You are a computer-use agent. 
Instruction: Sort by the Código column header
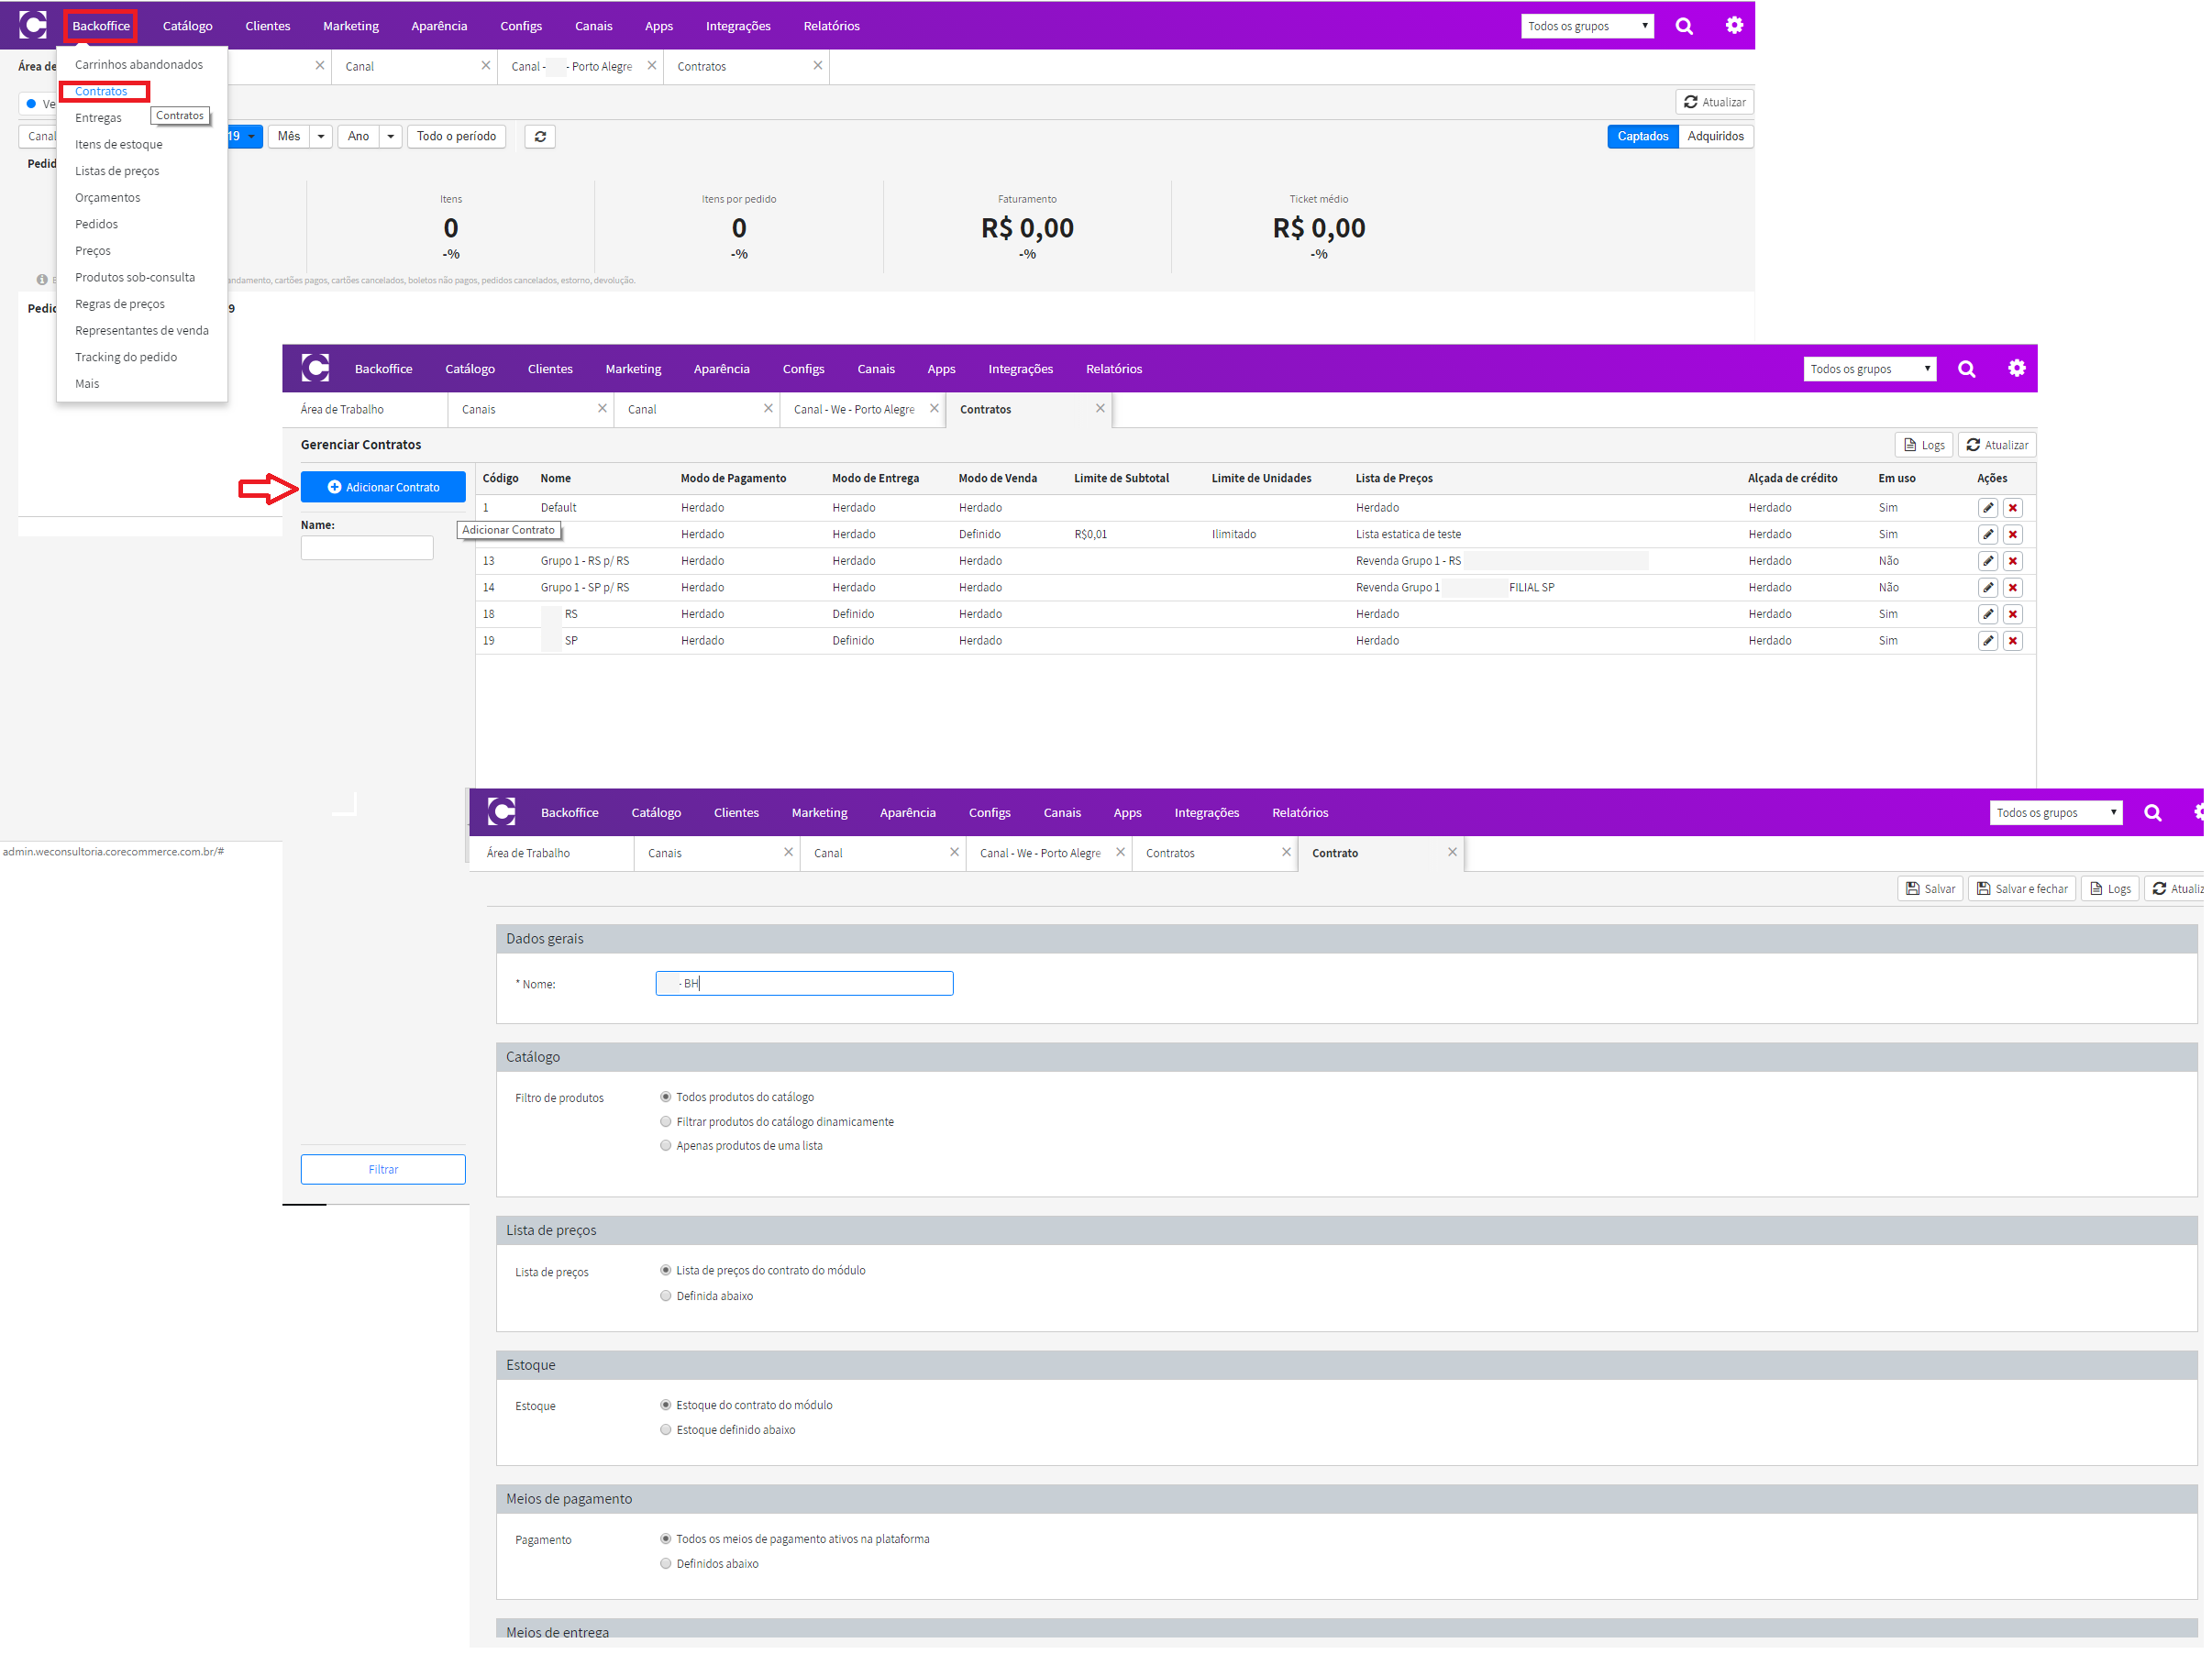click(x=500, y=479)
